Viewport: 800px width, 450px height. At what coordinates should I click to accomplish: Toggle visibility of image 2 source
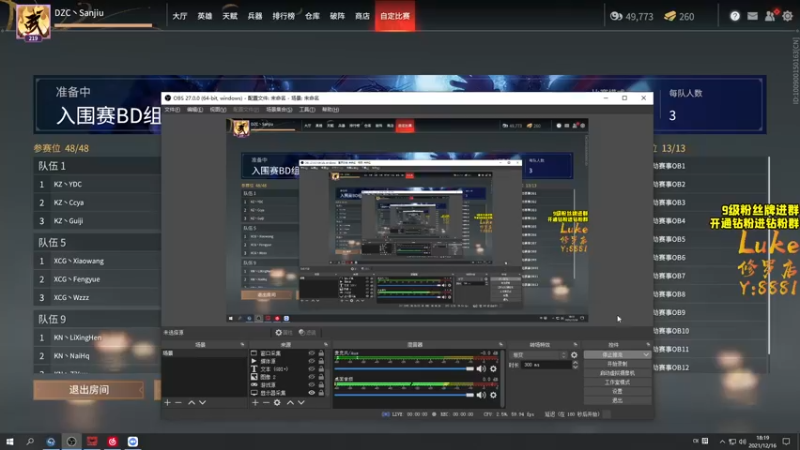[x=311, y=377]
